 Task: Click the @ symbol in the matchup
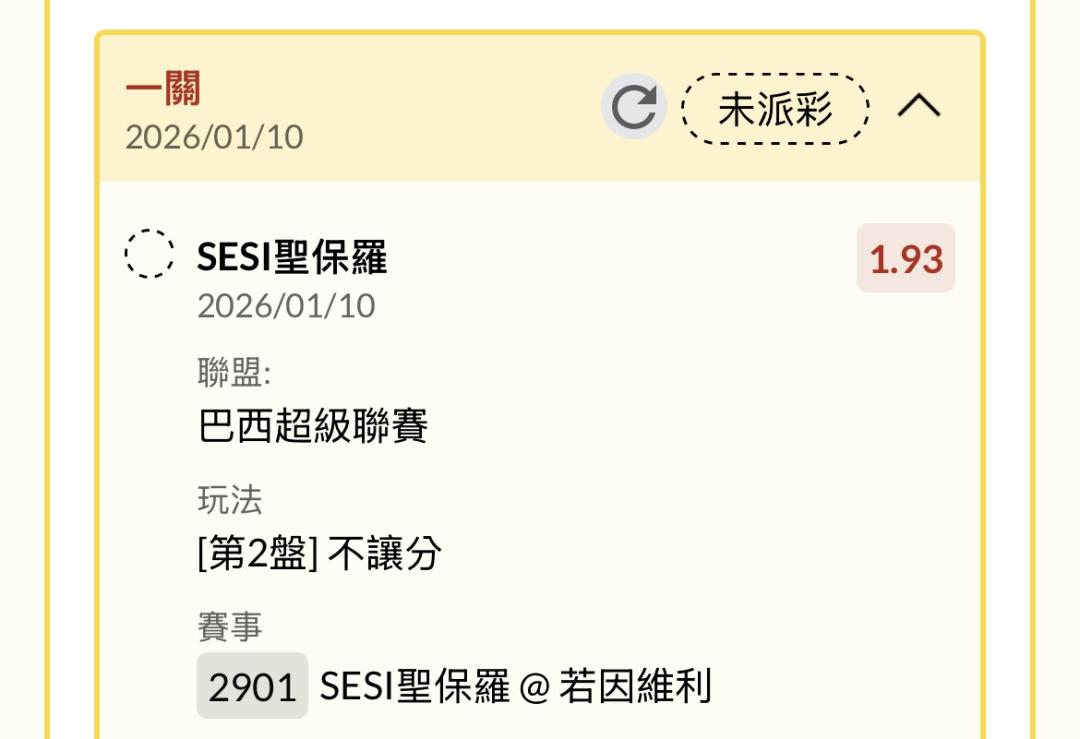(x=535, y=688)
